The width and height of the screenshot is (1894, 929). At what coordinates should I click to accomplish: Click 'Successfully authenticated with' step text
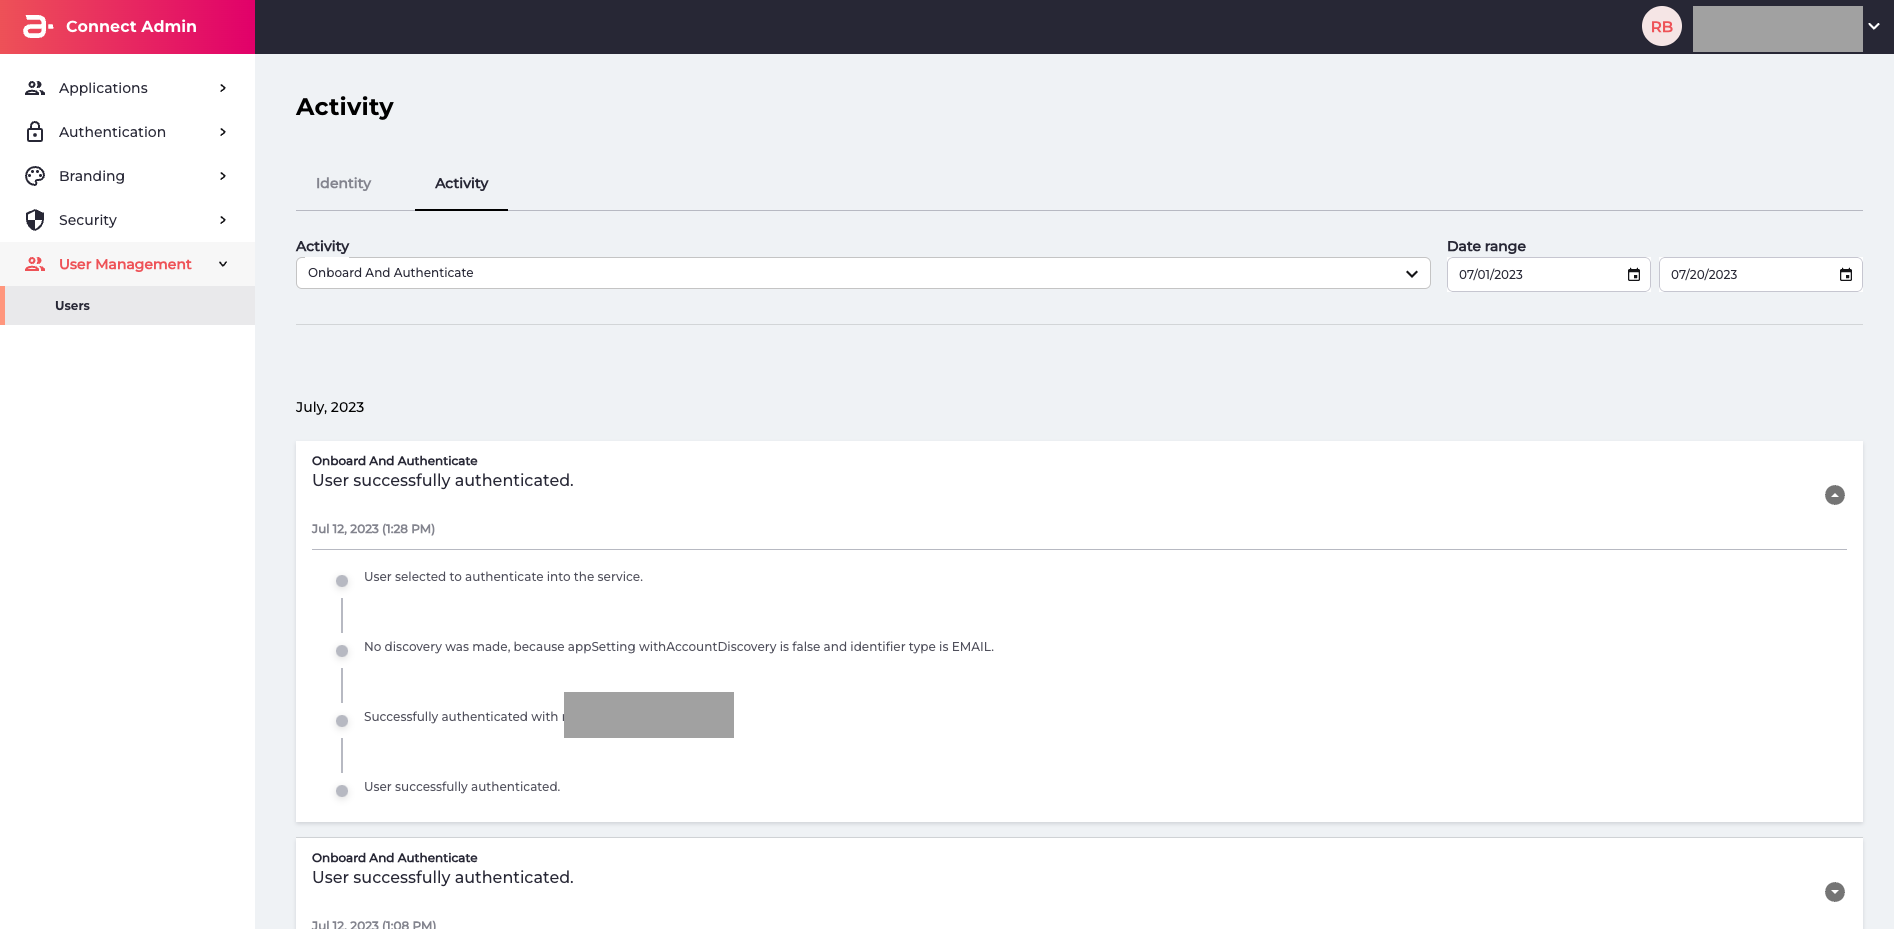461,717
